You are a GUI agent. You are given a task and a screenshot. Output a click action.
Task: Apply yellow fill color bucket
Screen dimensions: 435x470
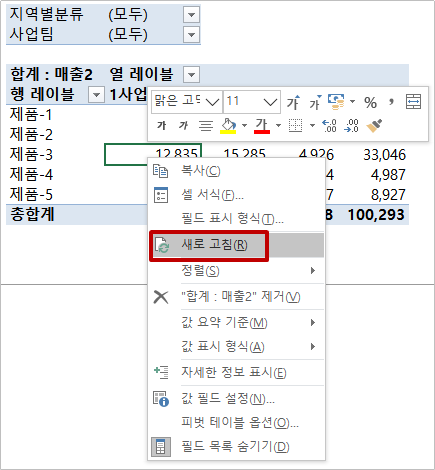pyautogui.click(x=228, y=126)
